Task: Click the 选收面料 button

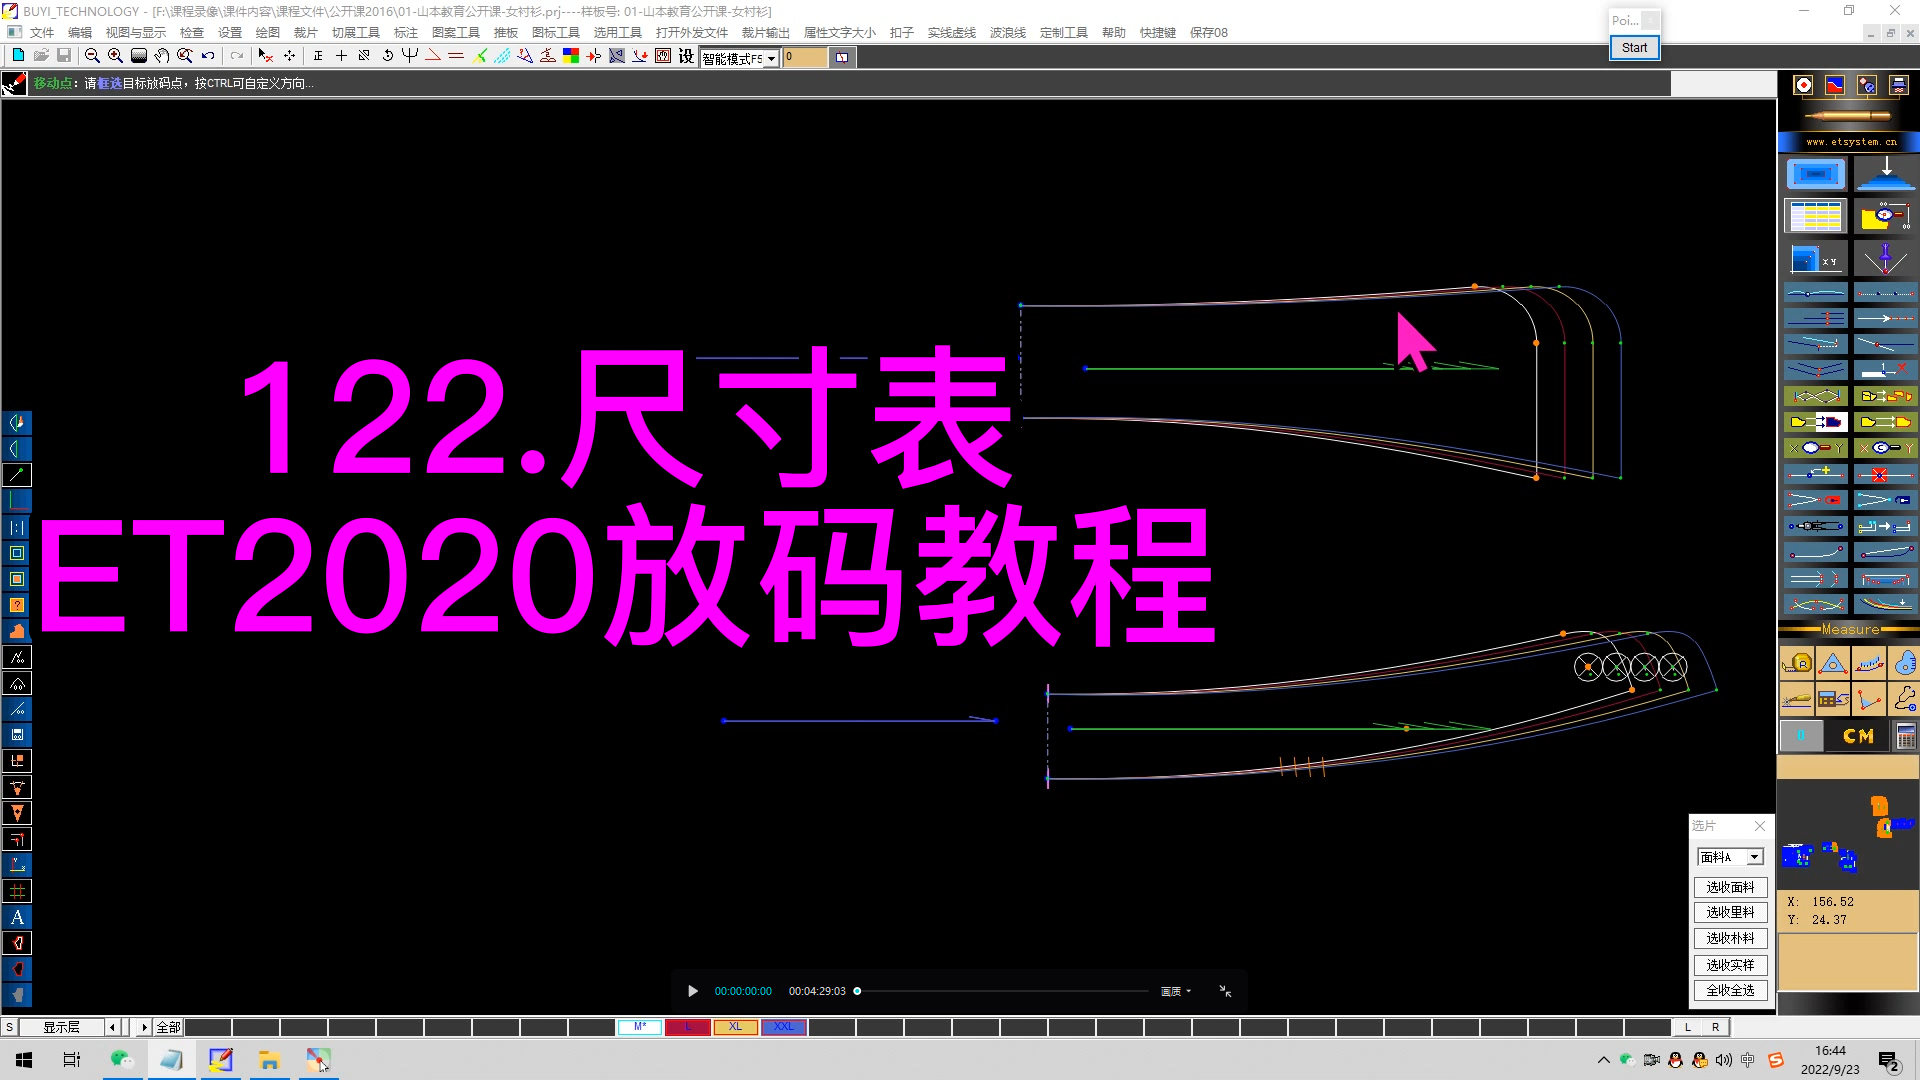Action: (1730, 887)
